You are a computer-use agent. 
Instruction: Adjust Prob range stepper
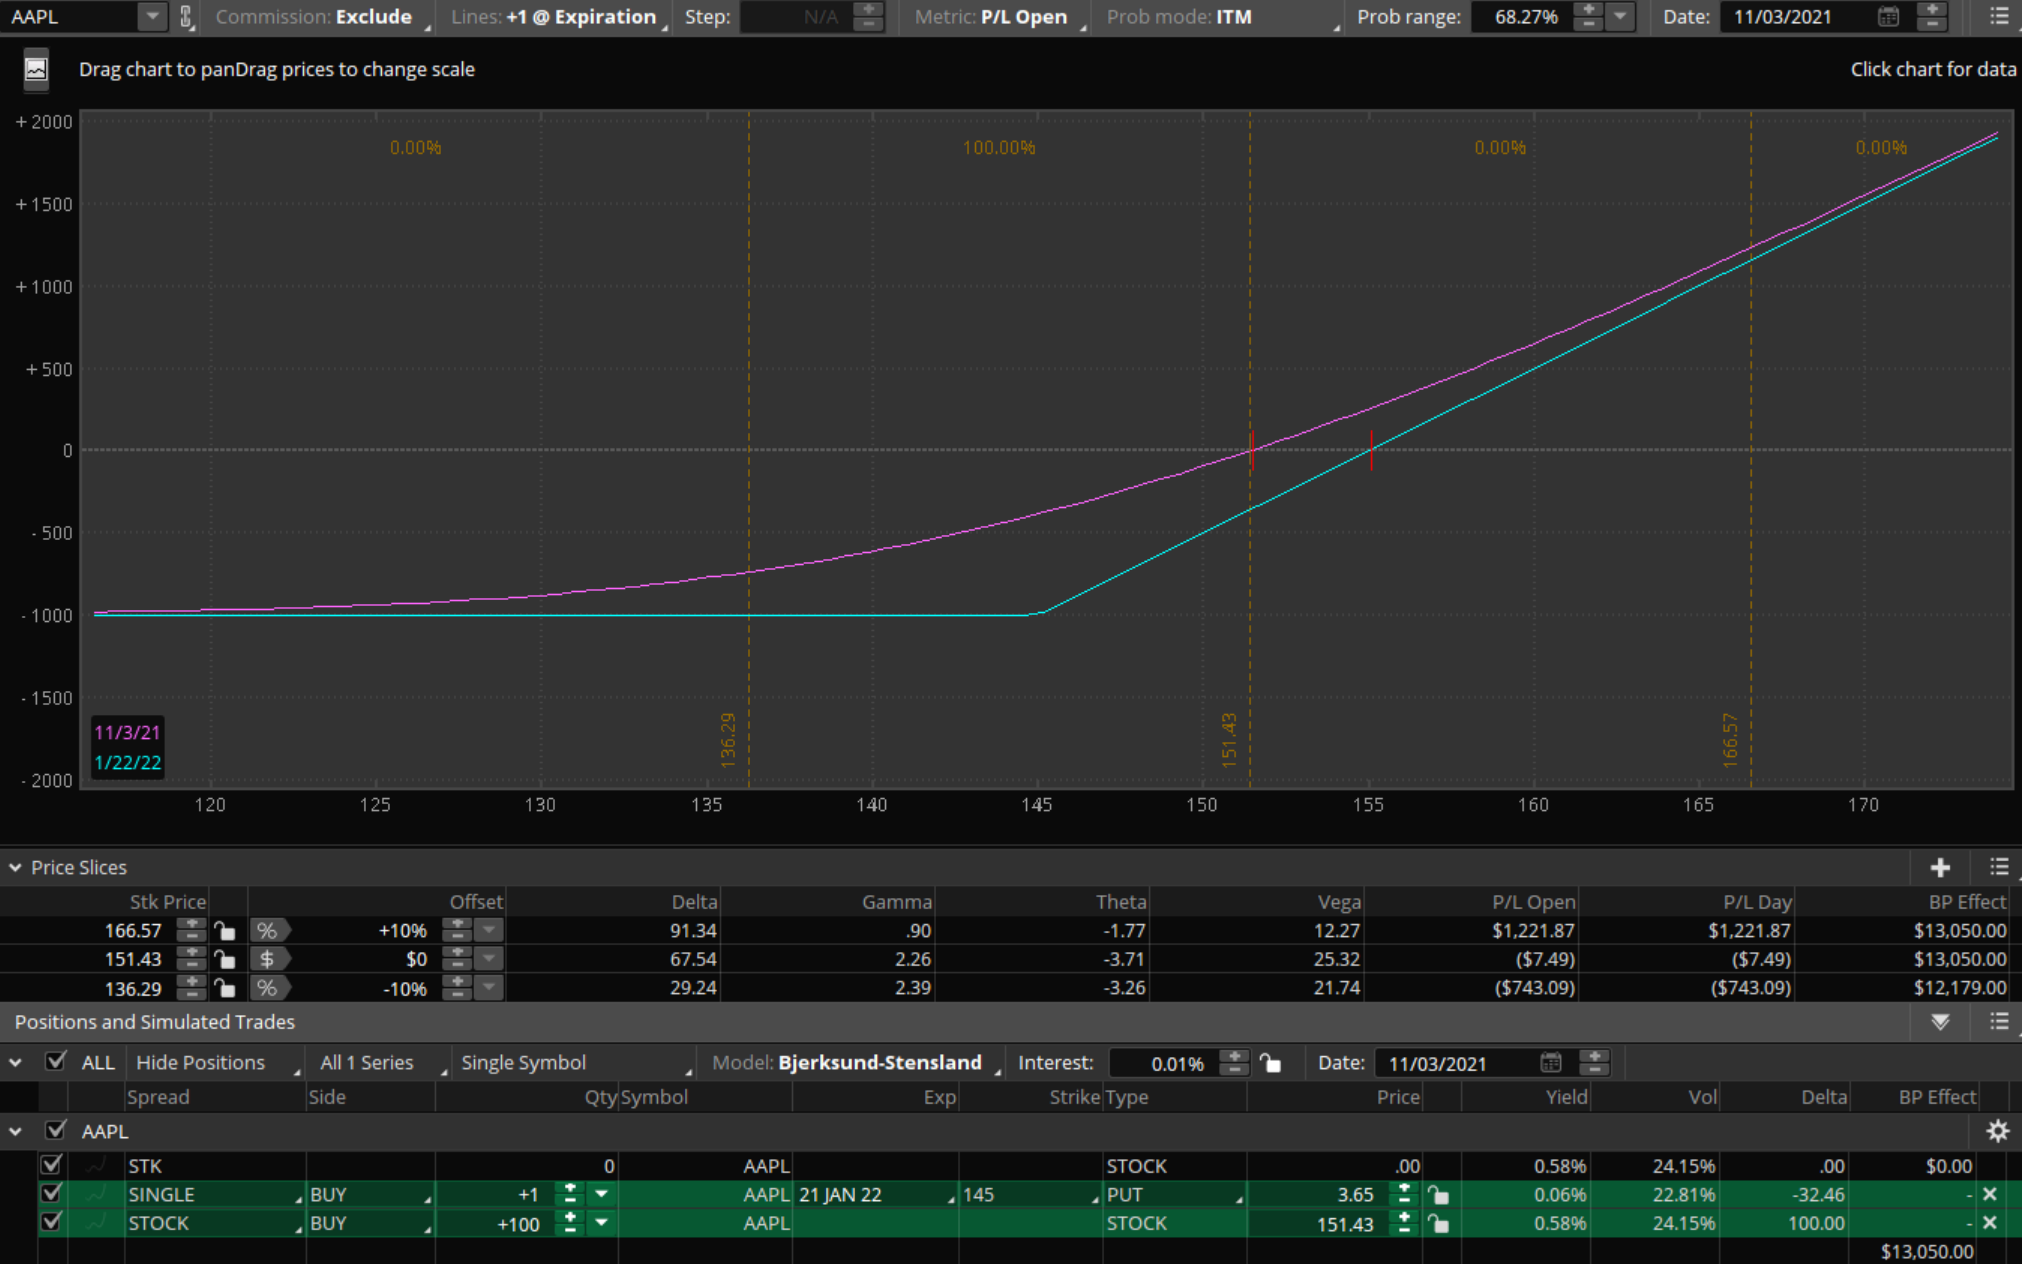coord(1588,17)
